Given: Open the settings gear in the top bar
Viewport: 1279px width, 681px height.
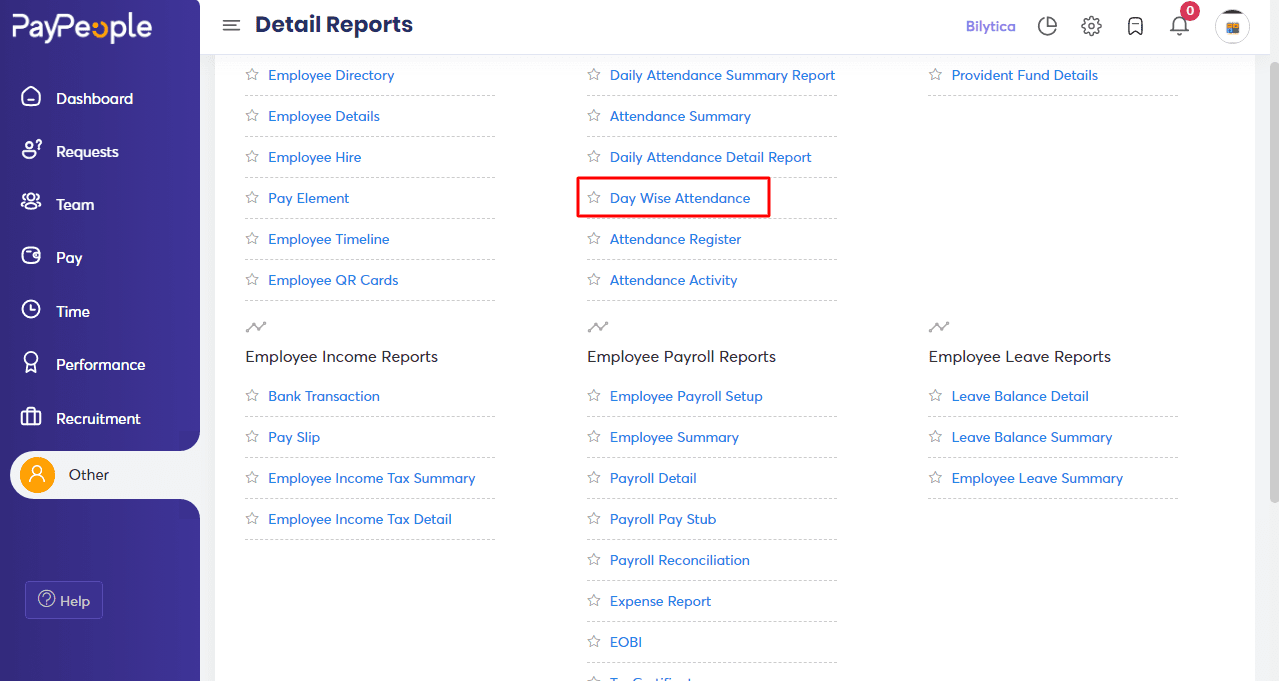Looking at the screenshot, I should (1091, 26).
